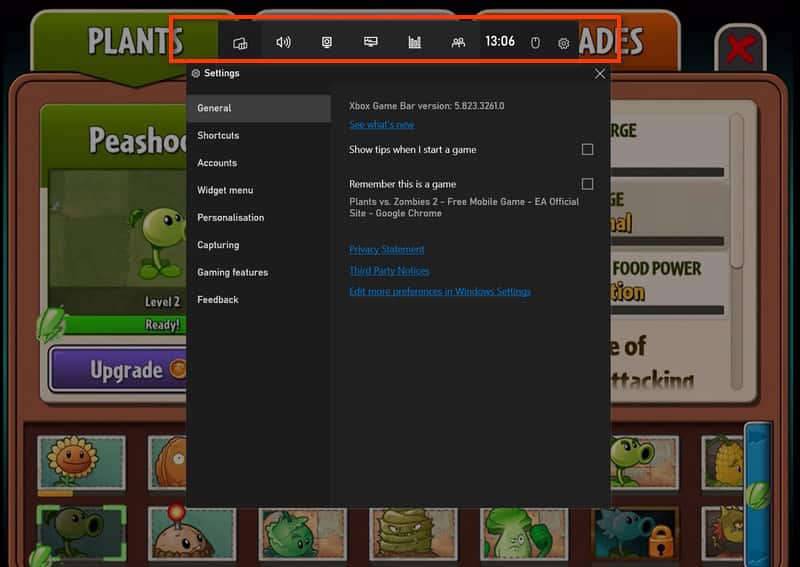
Task: Open the Accounts settings section
Action: point(259,163)
